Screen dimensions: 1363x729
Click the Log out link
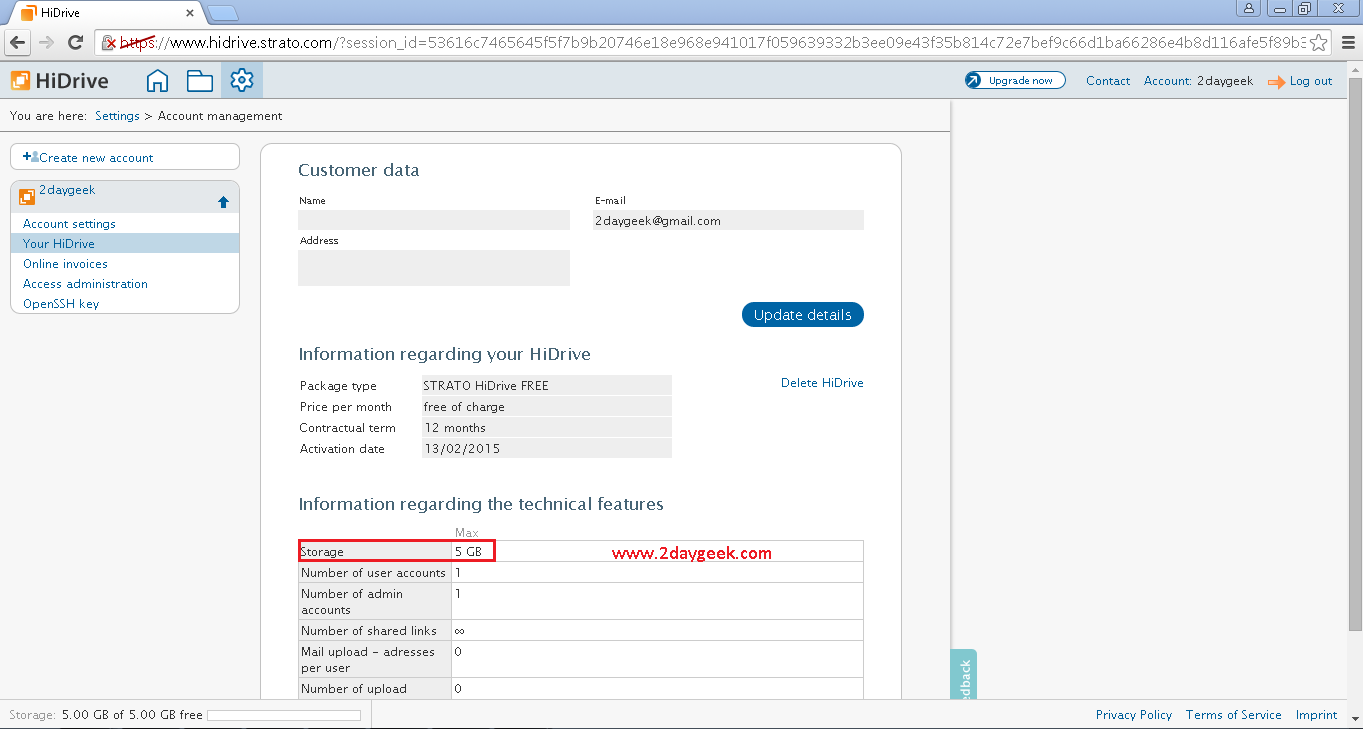(1311, 81)
